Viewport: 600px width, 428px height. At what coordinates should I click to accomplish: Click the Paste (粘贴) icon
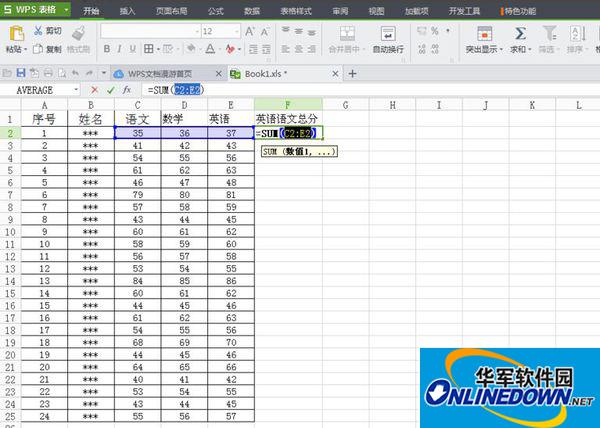(16, 34)
